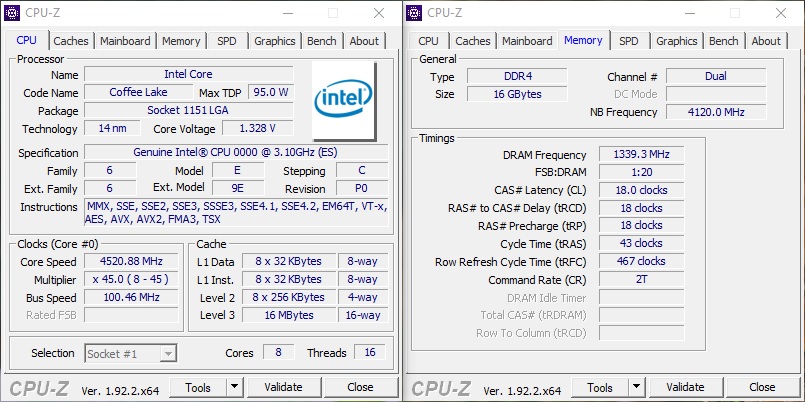This screenshot has height=402, width=805.
Task: Select the Memory tab in the right window
Action: click(x=583, y=40)
